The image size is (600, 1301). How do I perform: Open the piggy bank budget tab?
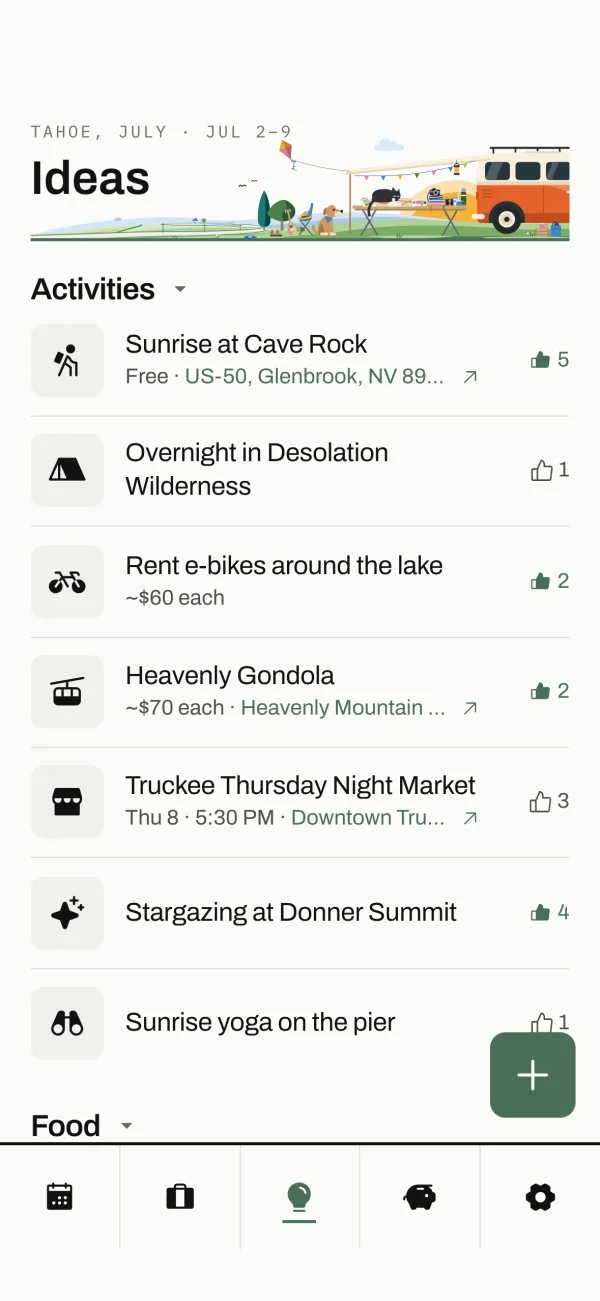click(420, 1196)
